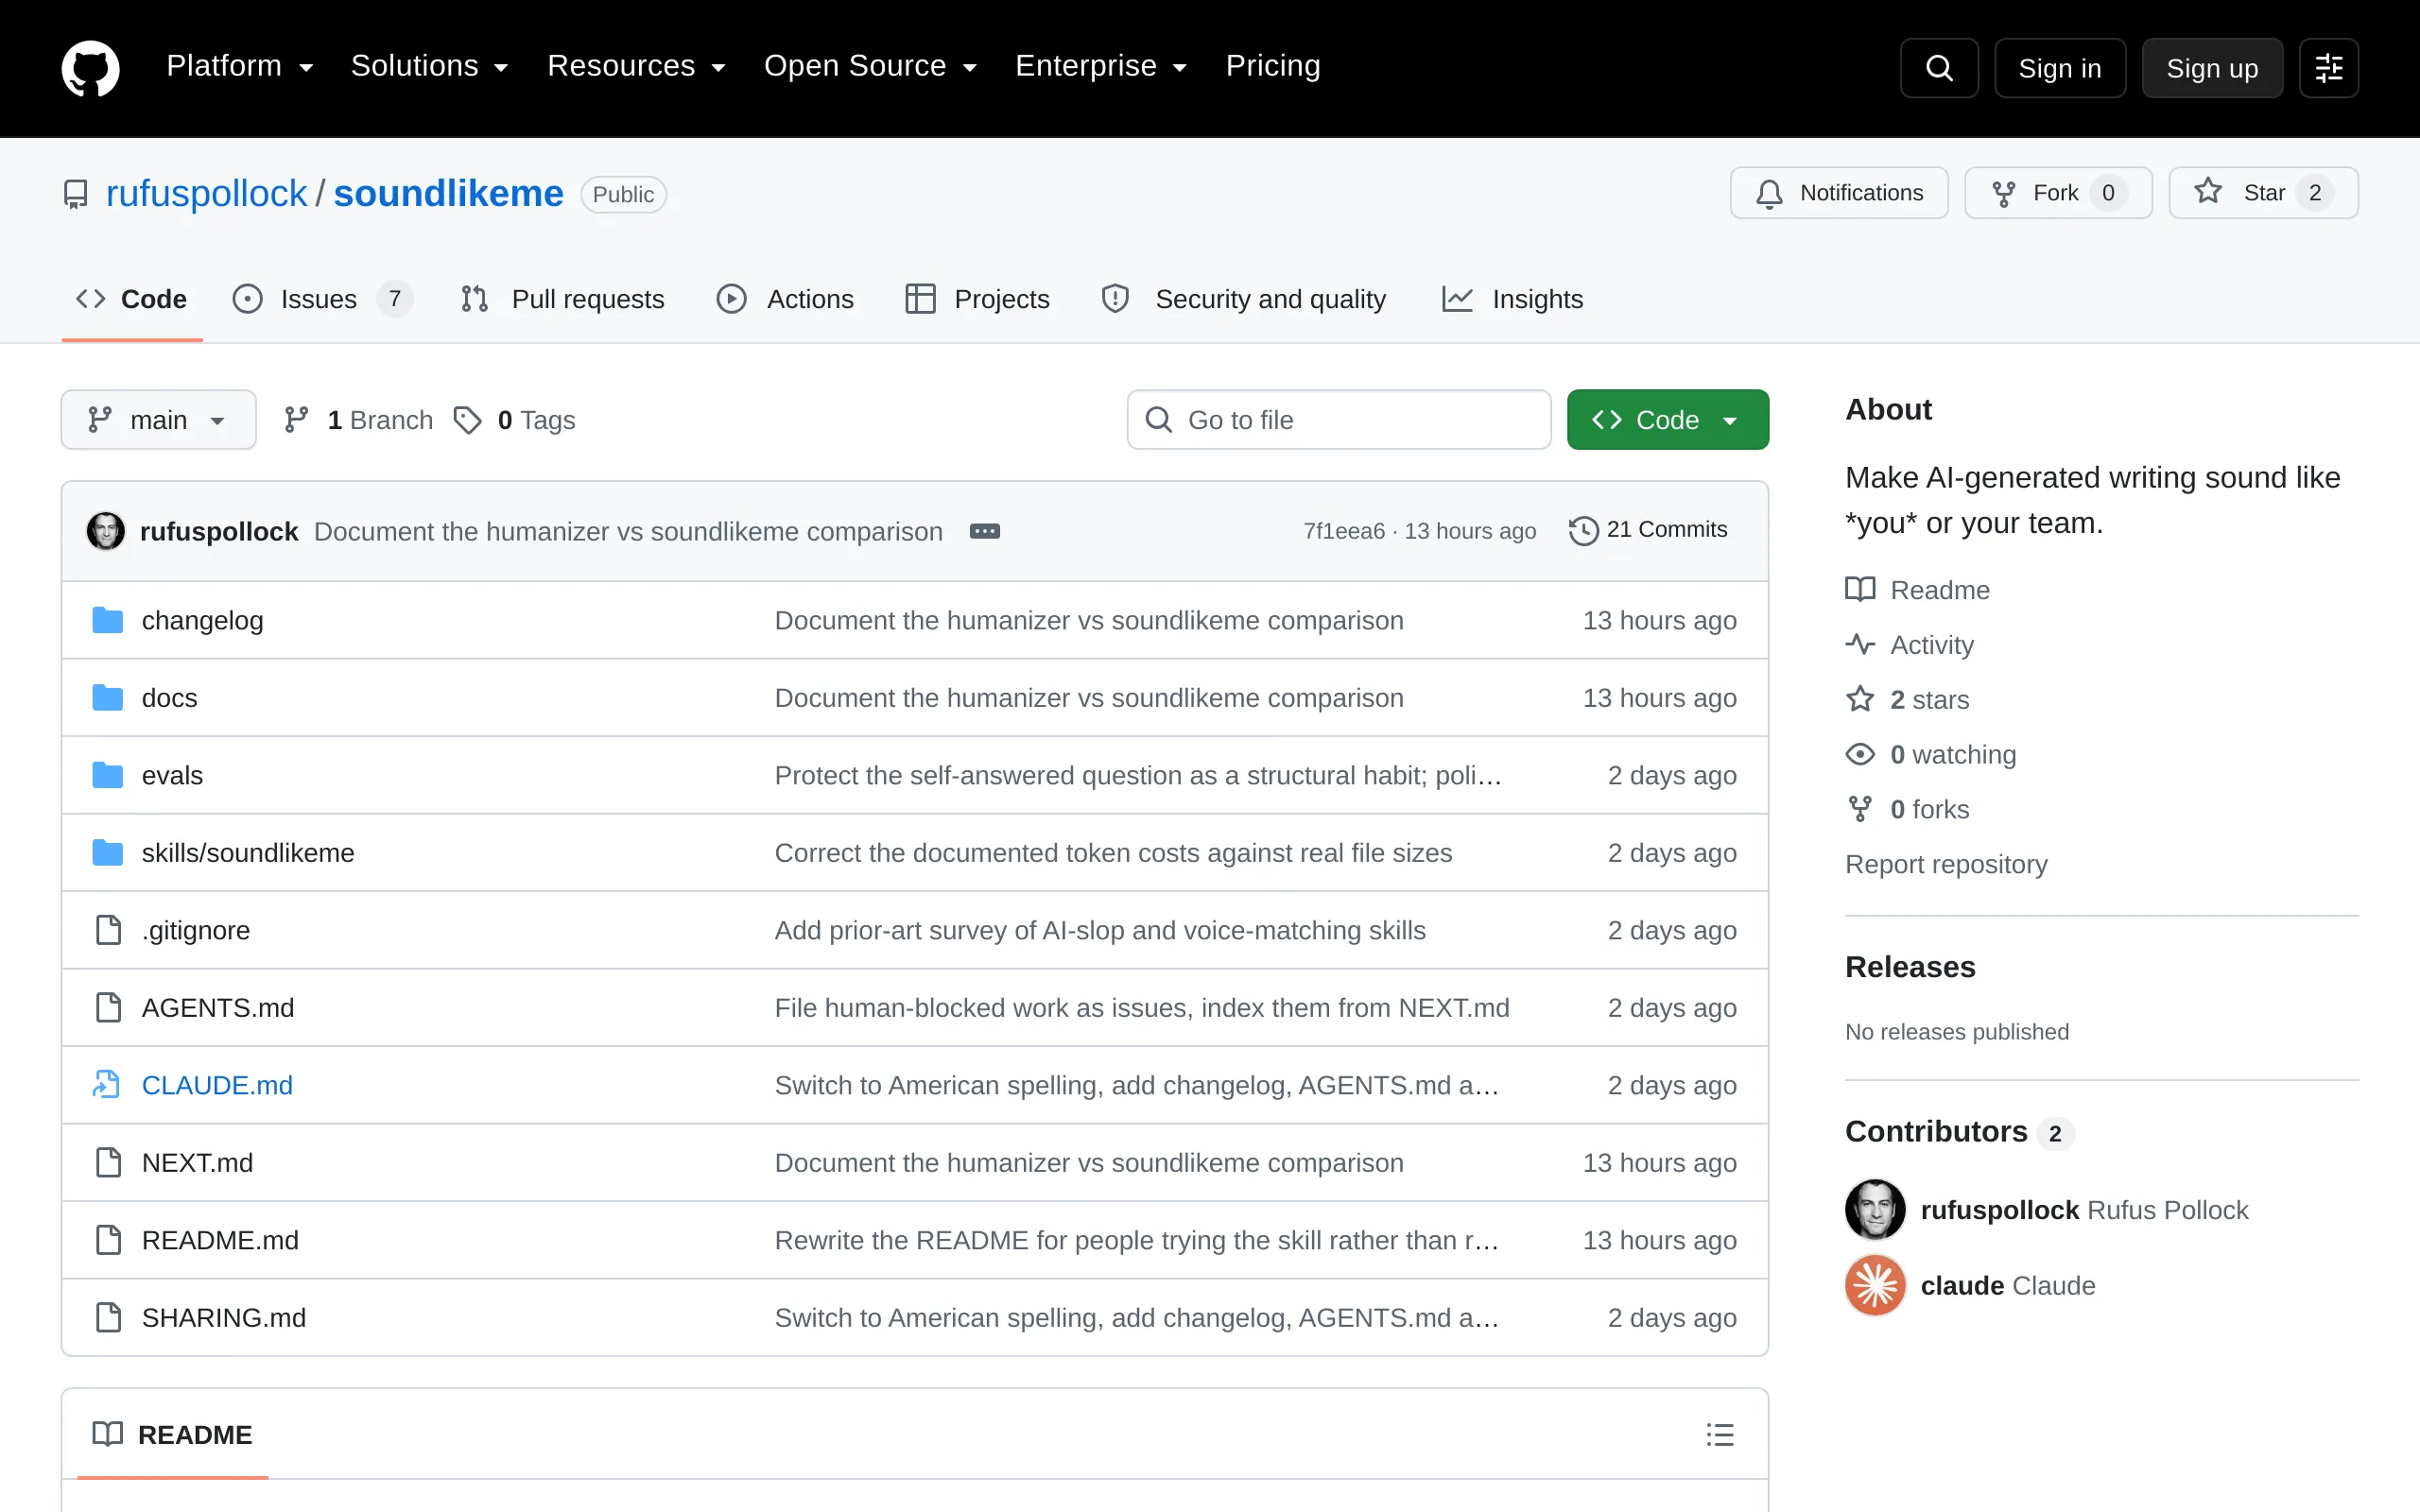Expand the Platform menu
The height and width of the screenshot is (1512, 2420).
240,66
